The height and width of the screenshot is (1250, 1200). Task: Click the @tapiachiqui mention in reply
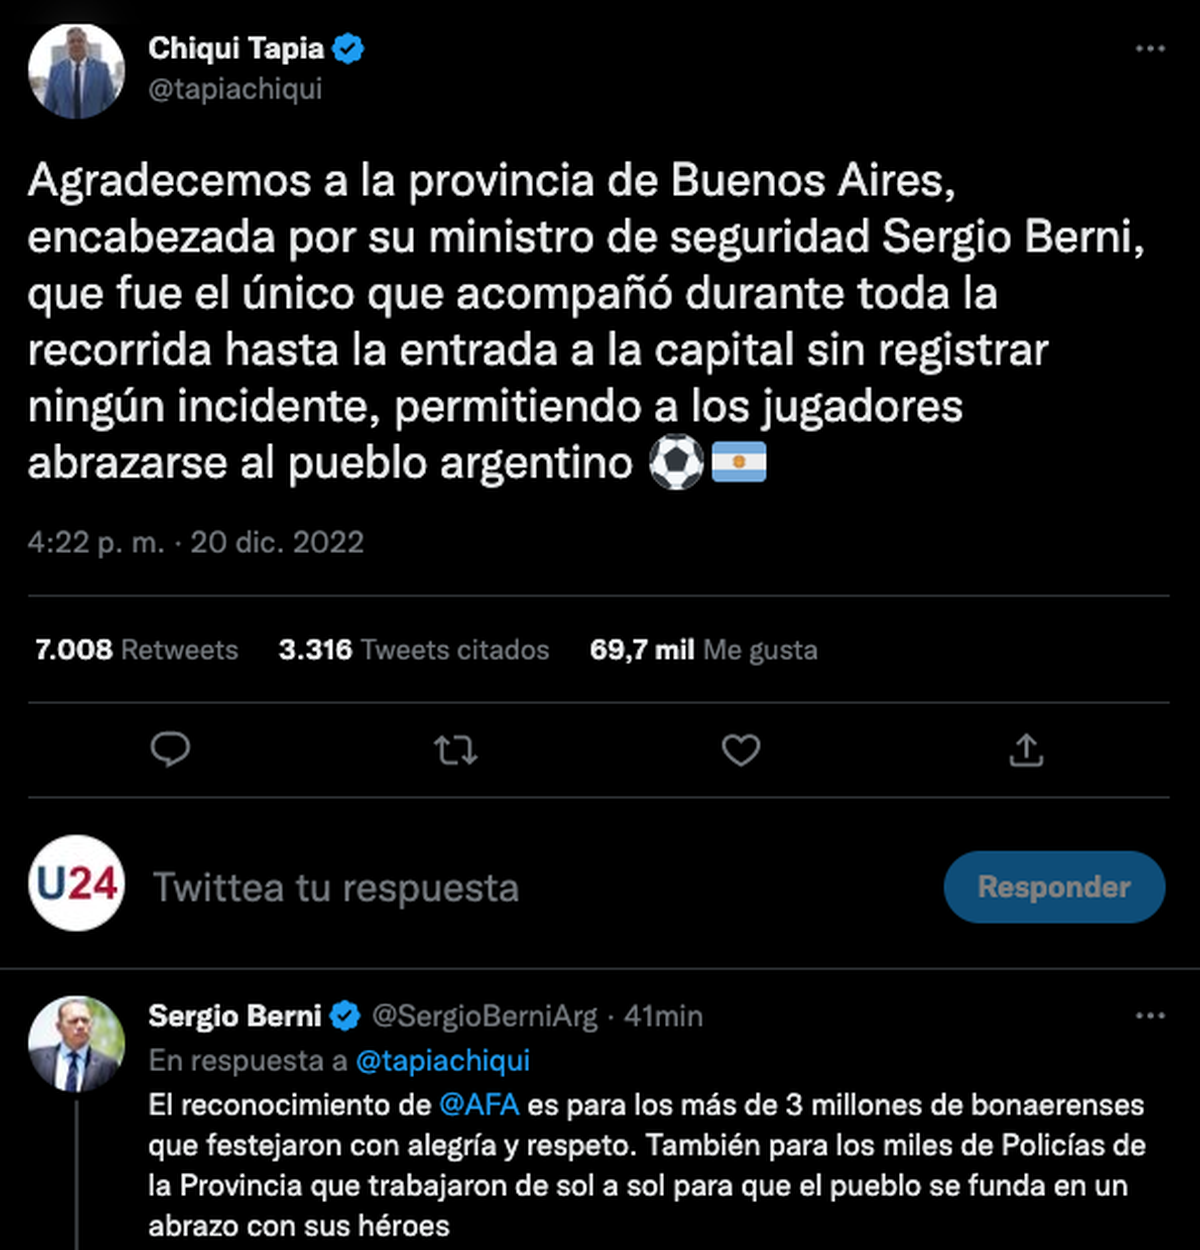click(443, 1061)
